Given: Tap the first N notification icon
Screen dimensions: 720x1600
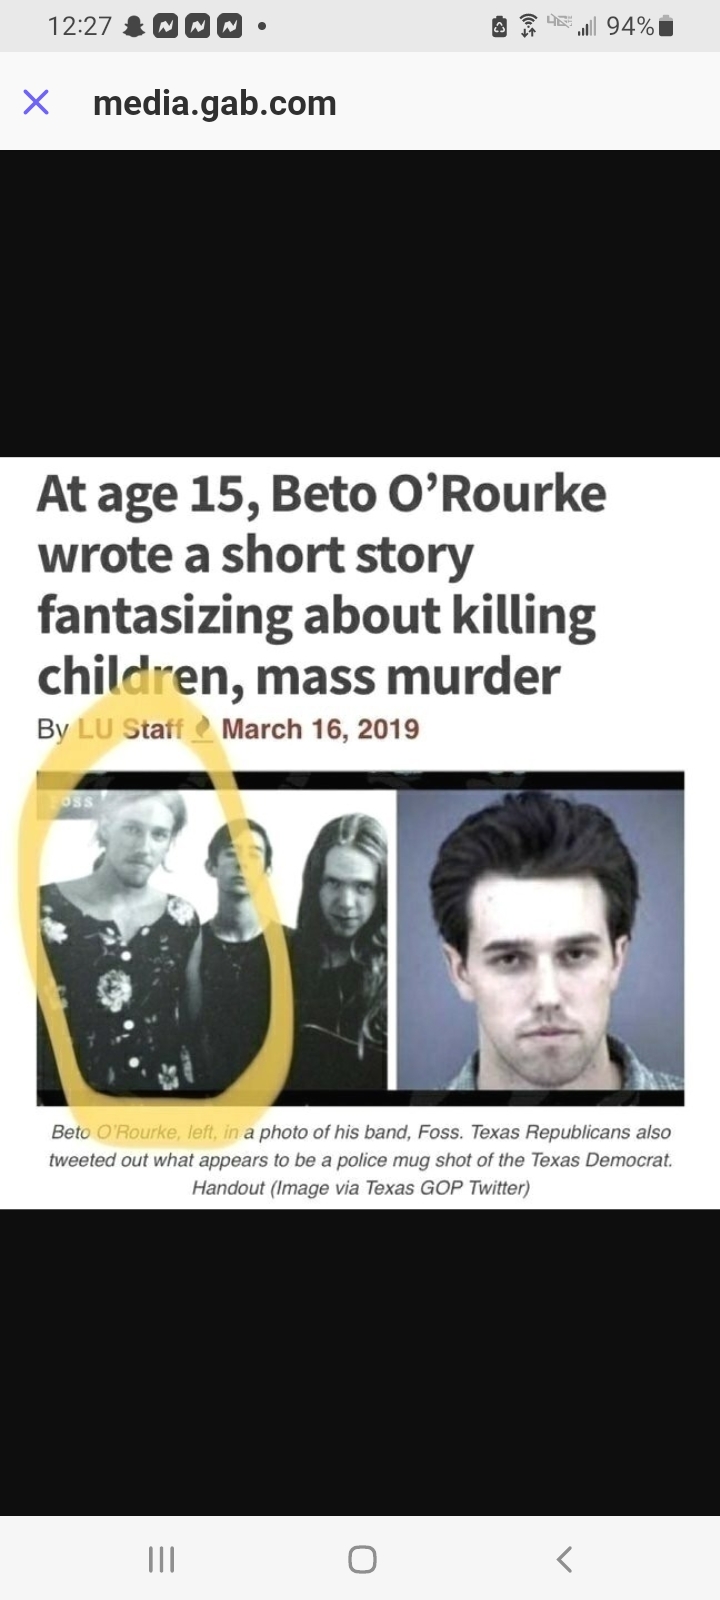Looking at the screenshot, I should coord(166,27).
